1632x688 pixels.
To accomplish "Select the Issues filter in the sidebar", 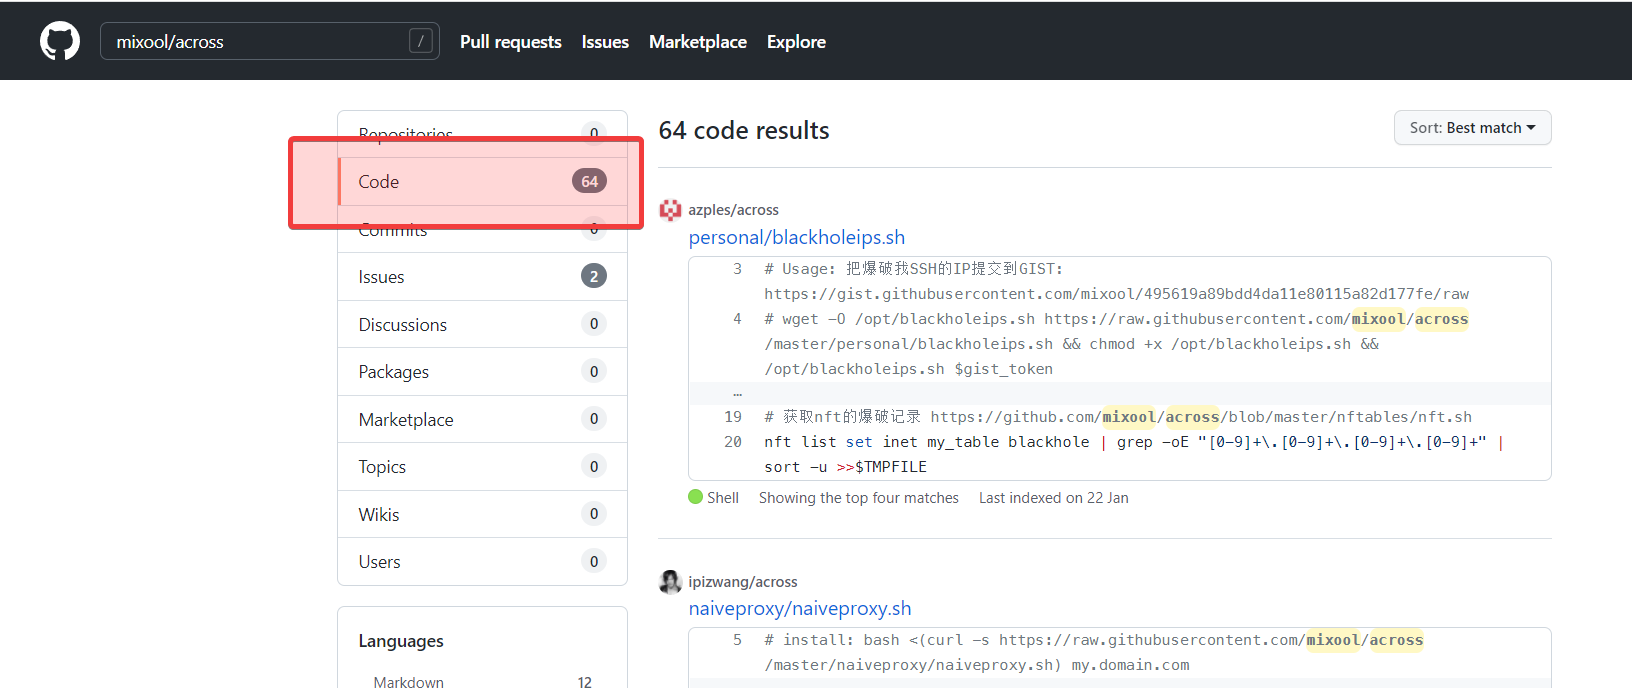I will [x=483, y=277].
